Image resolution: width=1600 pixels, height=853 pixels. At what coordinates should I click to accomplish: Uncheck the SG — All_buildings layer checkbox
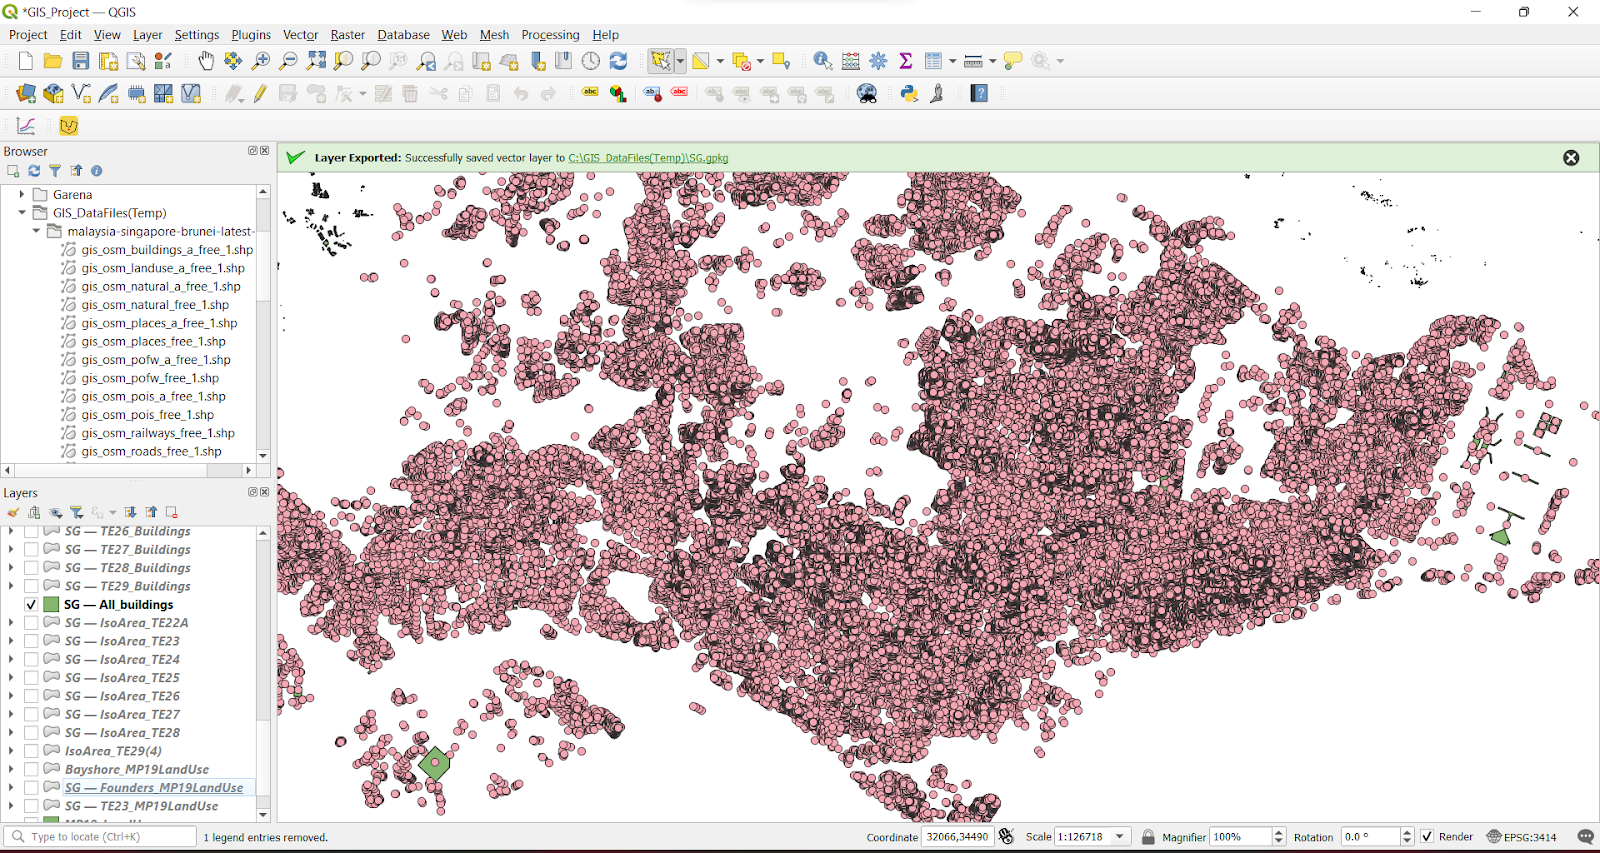(x=31, y=605)
